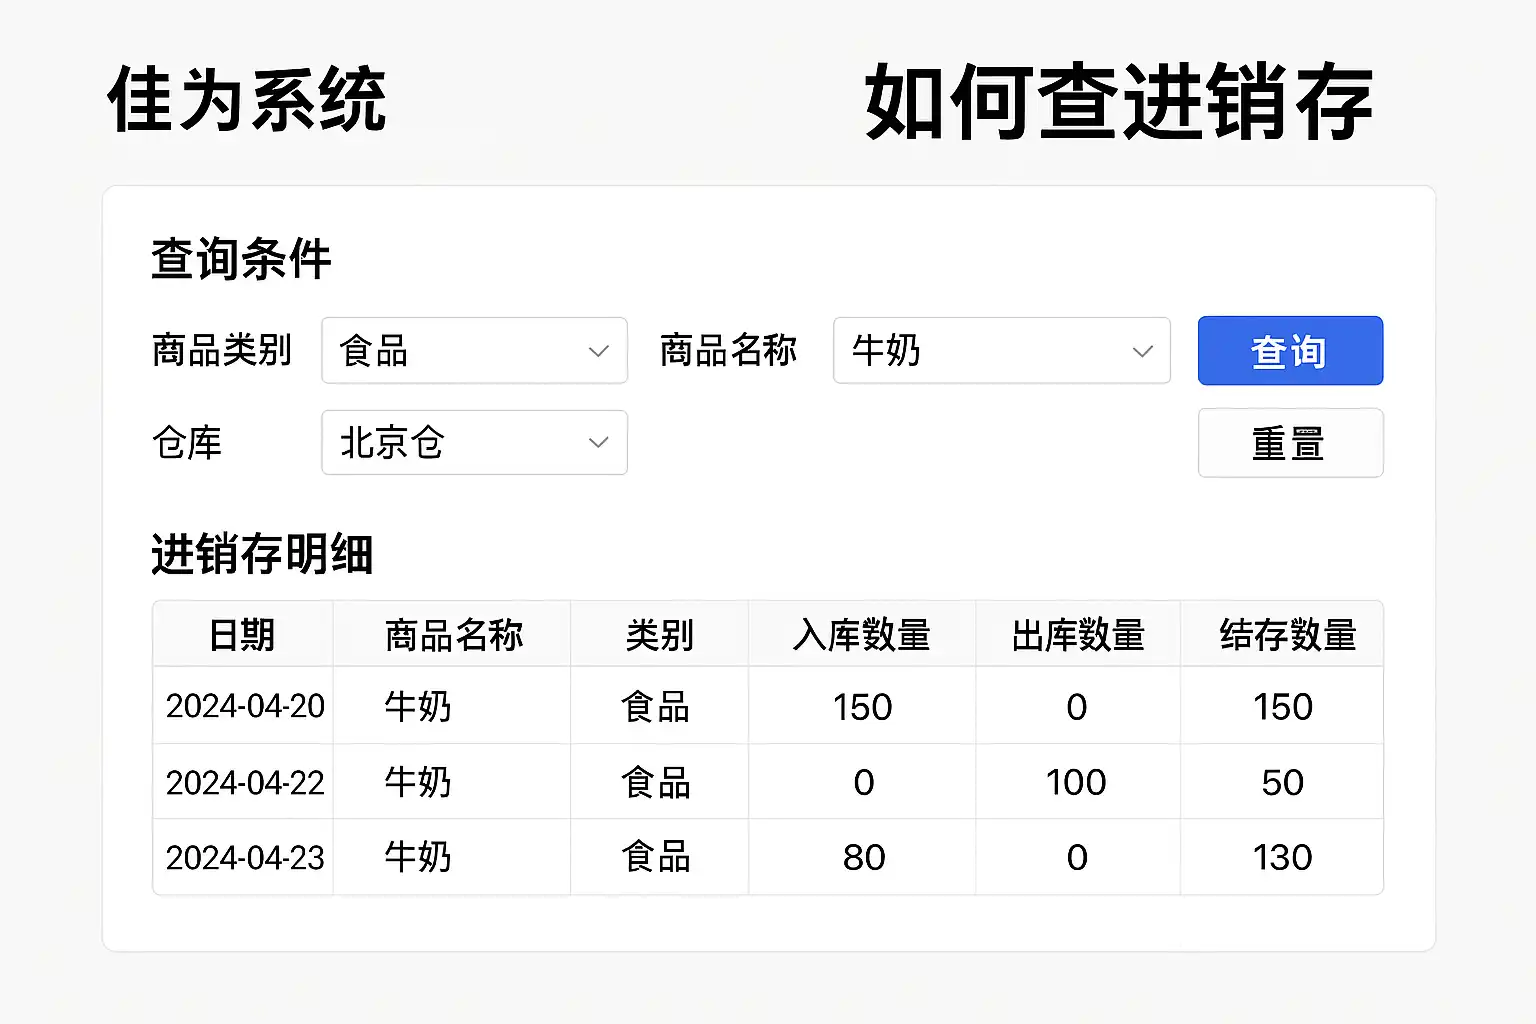Click the 重置 button
1536x1024 pixels.
coord(1290,443)
